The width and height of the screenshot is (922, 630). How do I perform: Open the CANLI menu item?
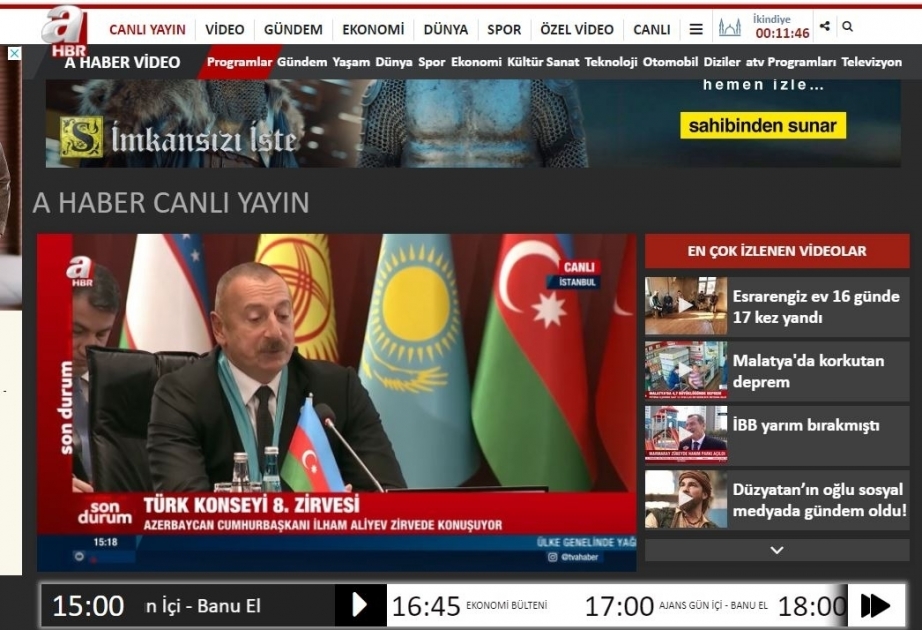pos(652,29)
